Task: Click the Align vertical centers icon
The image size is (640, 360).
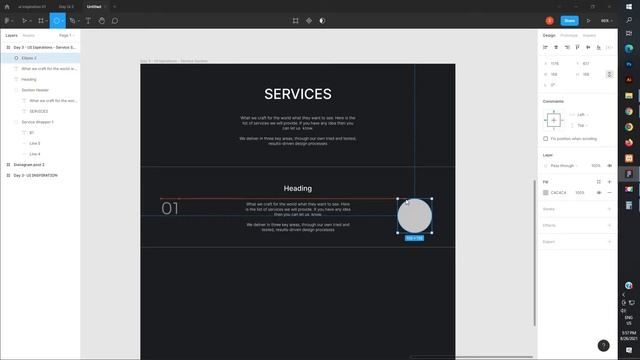Action: pyautogui.click(x=588, y=48)
